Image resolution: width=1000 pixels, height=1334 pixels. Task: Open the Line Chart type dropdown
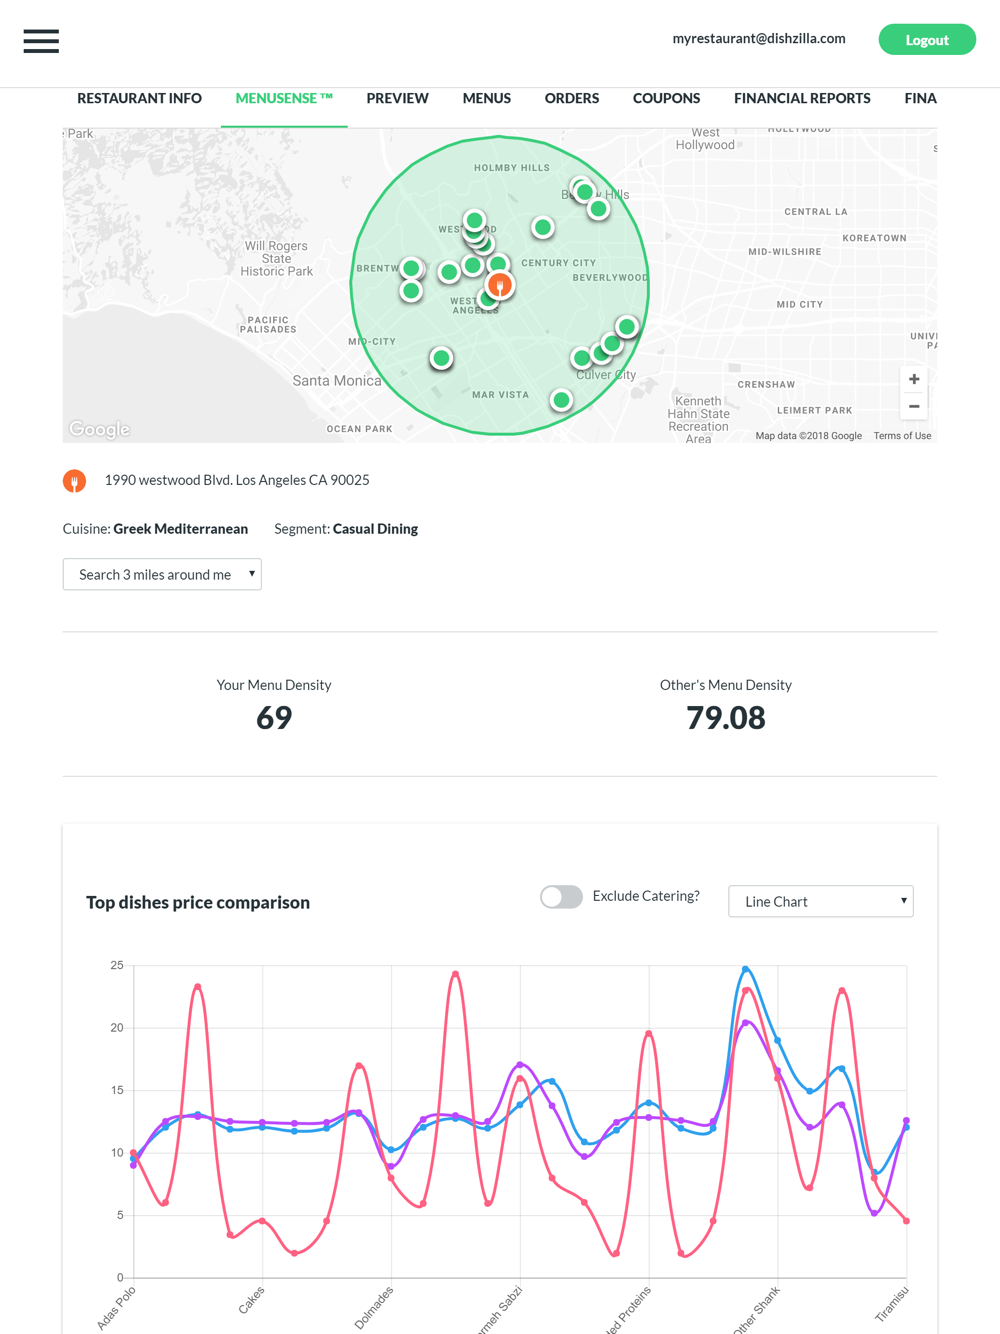(x=821, y=901)
